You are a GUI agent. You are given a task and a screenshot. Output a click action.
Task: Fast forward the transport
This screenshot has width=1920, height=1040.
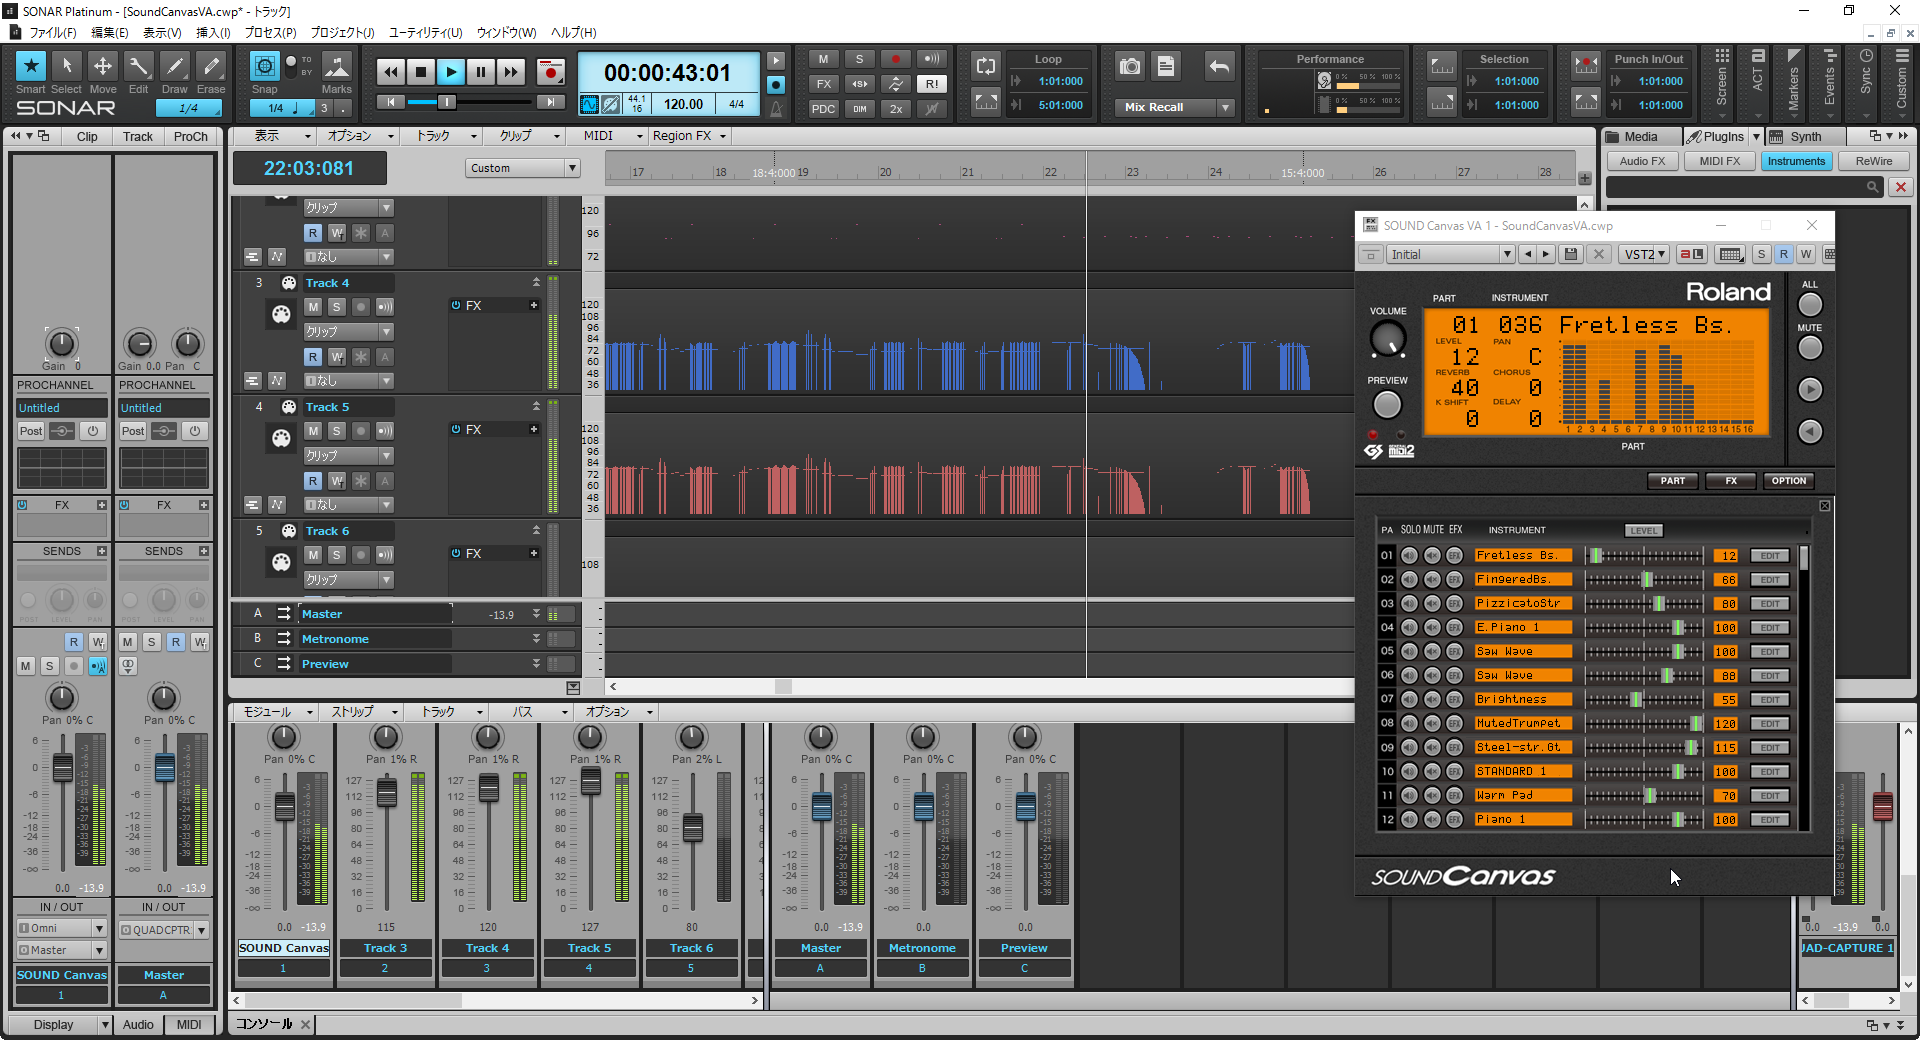511,72
